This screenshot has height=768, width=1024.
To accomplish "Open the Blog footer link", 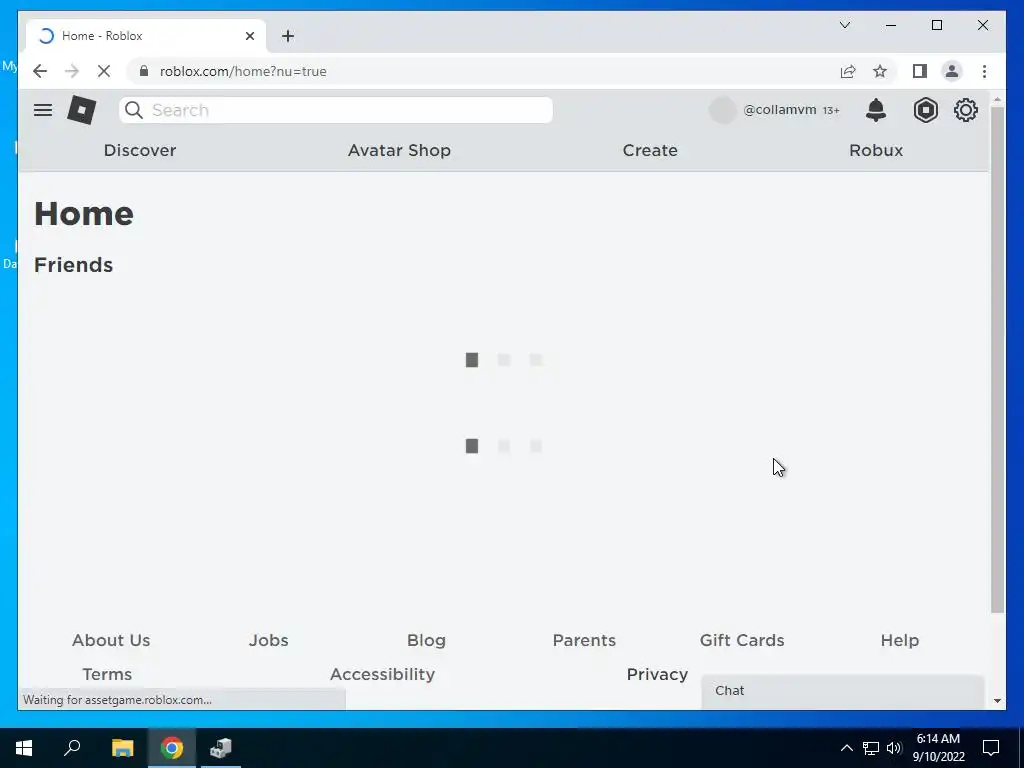I will point(426,640).
